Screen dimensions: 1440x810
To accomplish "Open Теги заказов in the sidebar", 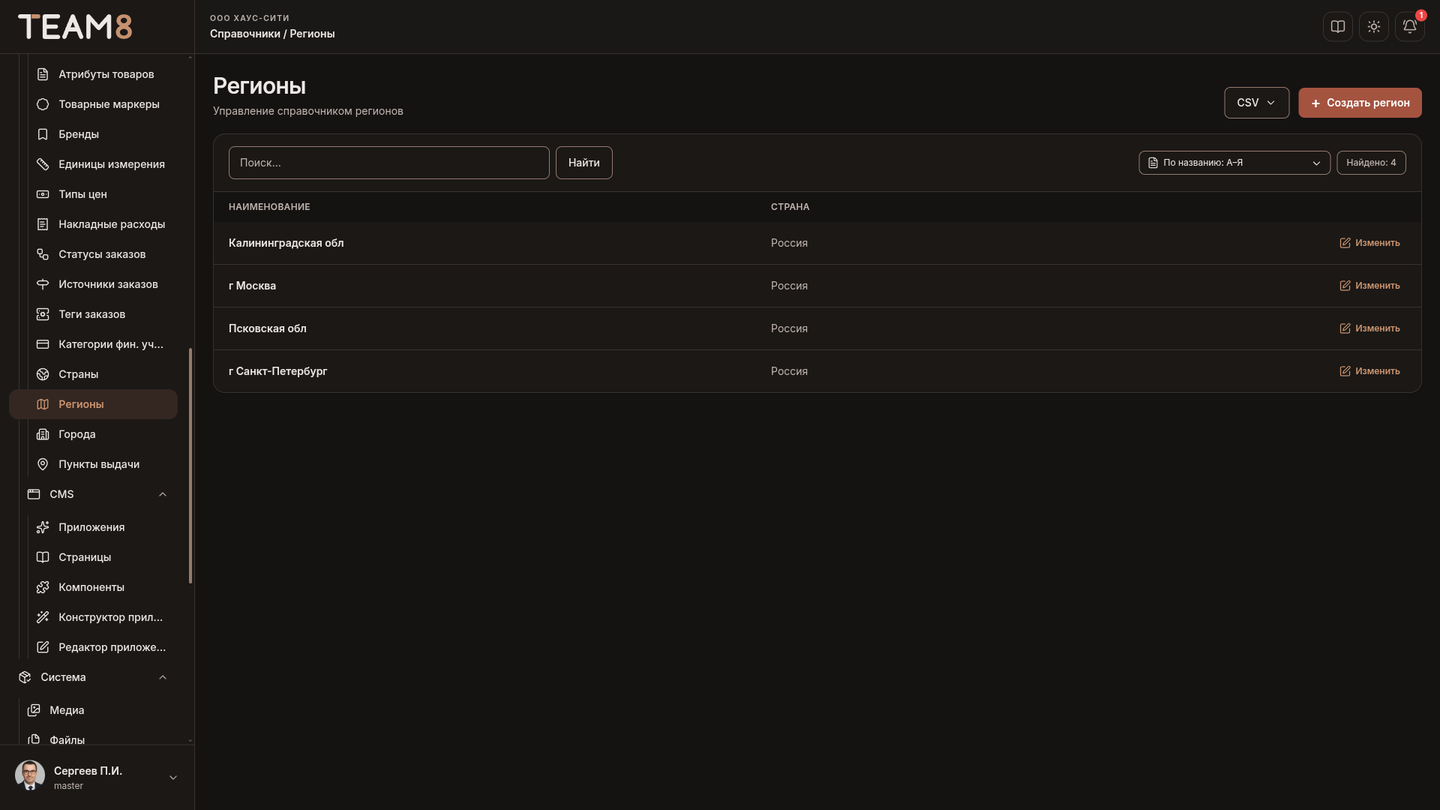I will [x=93, y=314].
